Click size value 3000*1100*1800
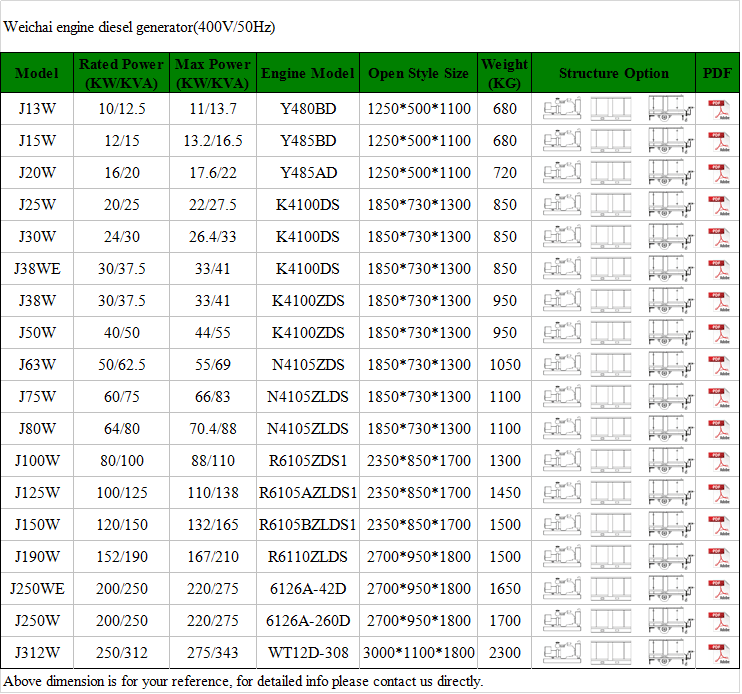 [419, 653]
